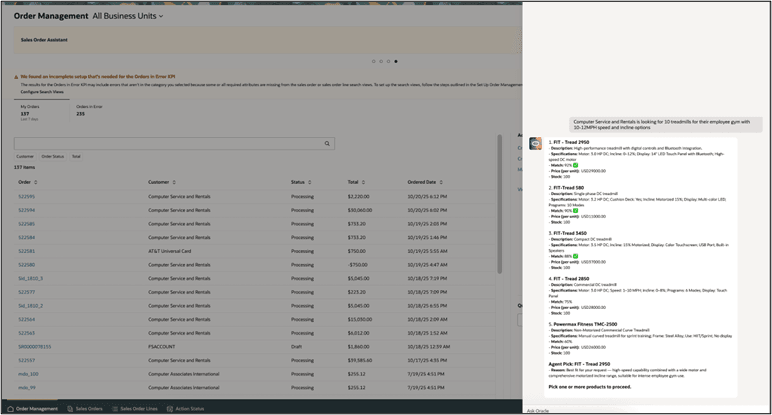
Task: Open order 522585
Action: pos(27,224)
